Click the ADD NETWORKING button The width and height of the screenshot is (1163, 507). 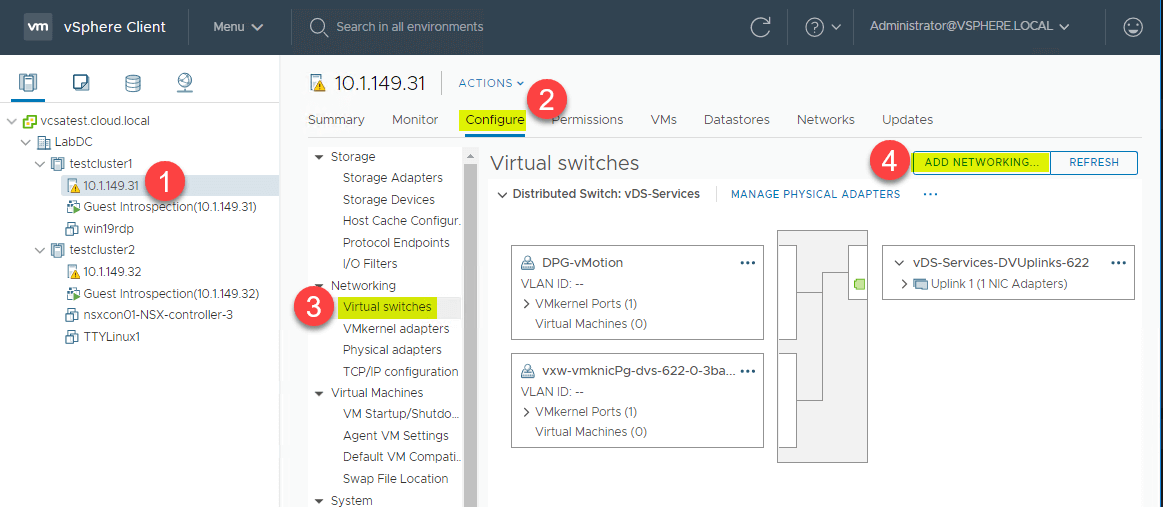[x=981, y=162]
